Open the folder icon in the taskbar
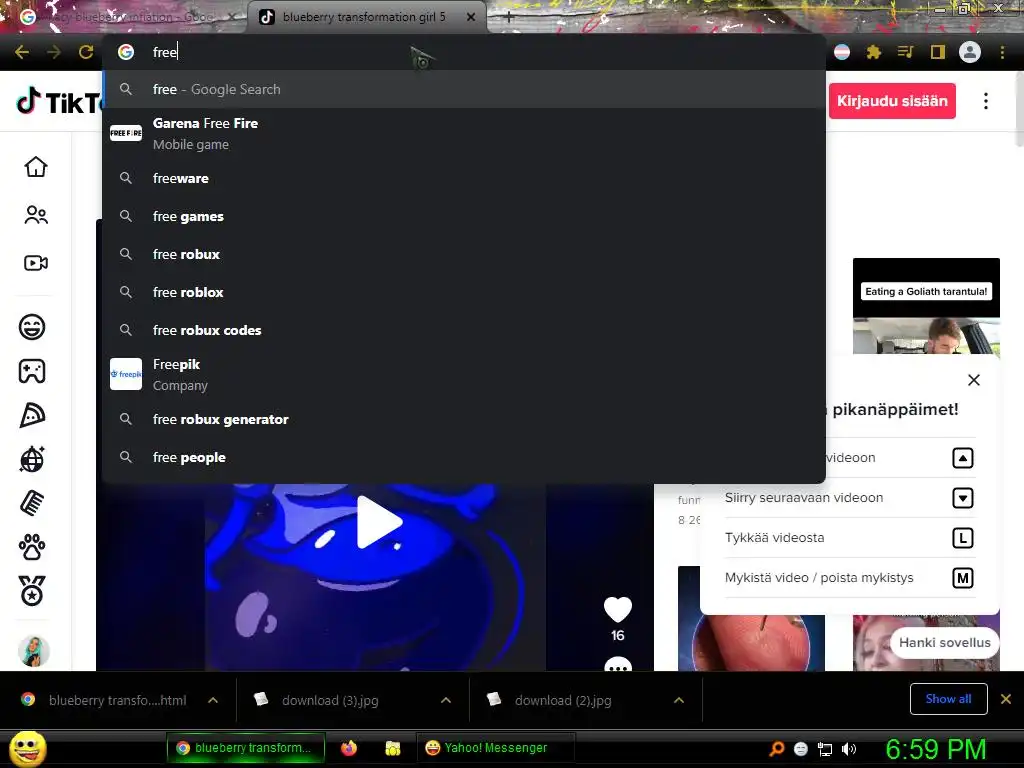Image resolution: width=1024 pixels, height=768 pixels. 392,748
